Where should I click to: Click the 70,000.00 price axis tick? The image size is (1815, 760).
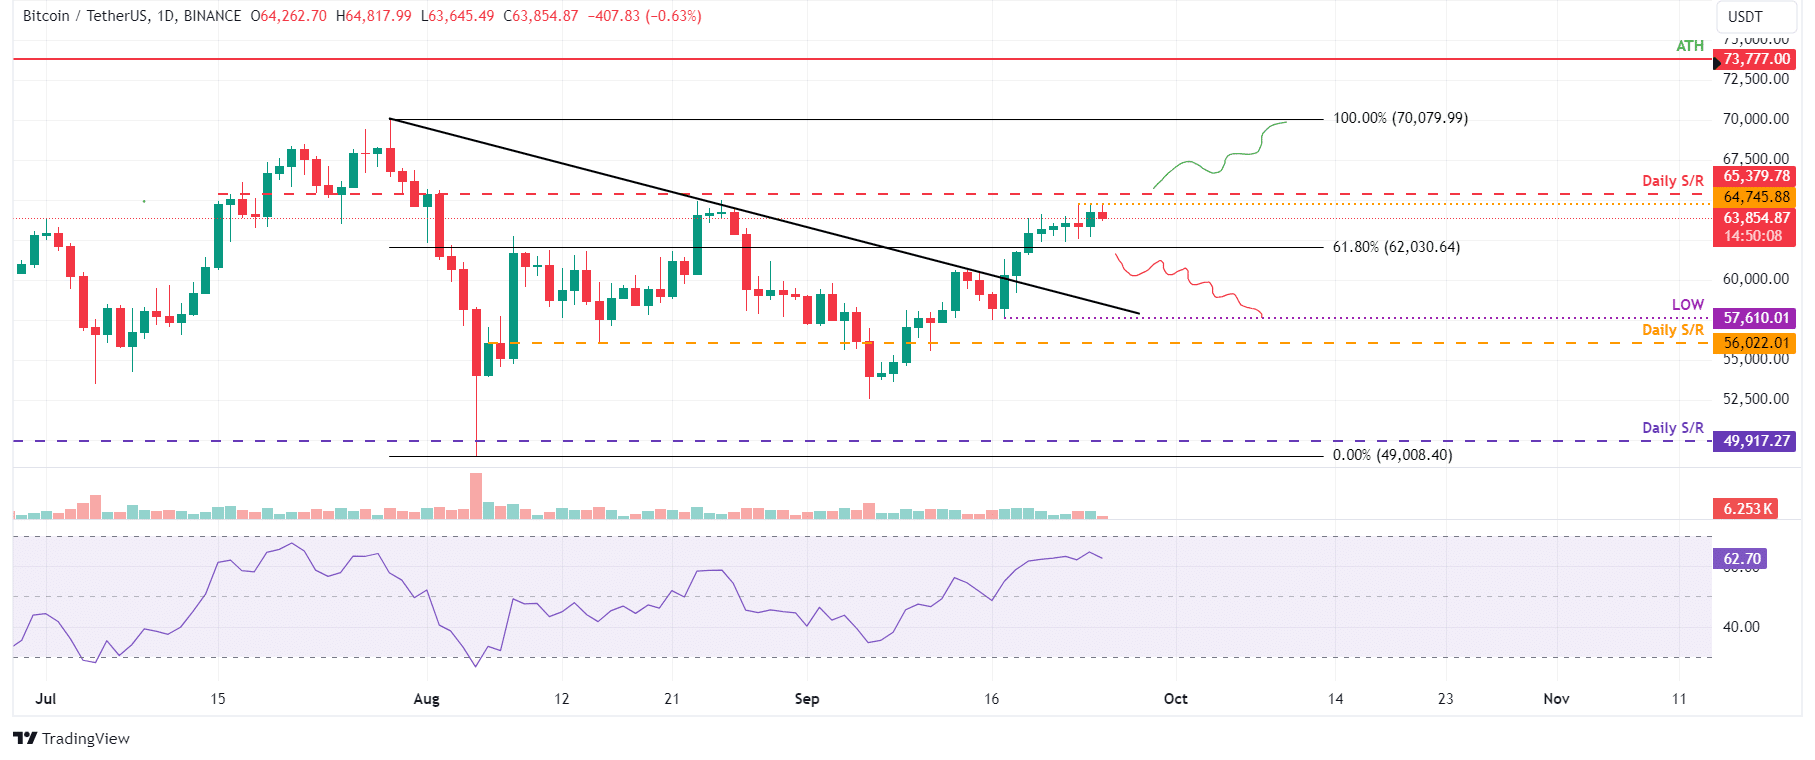1755,118
